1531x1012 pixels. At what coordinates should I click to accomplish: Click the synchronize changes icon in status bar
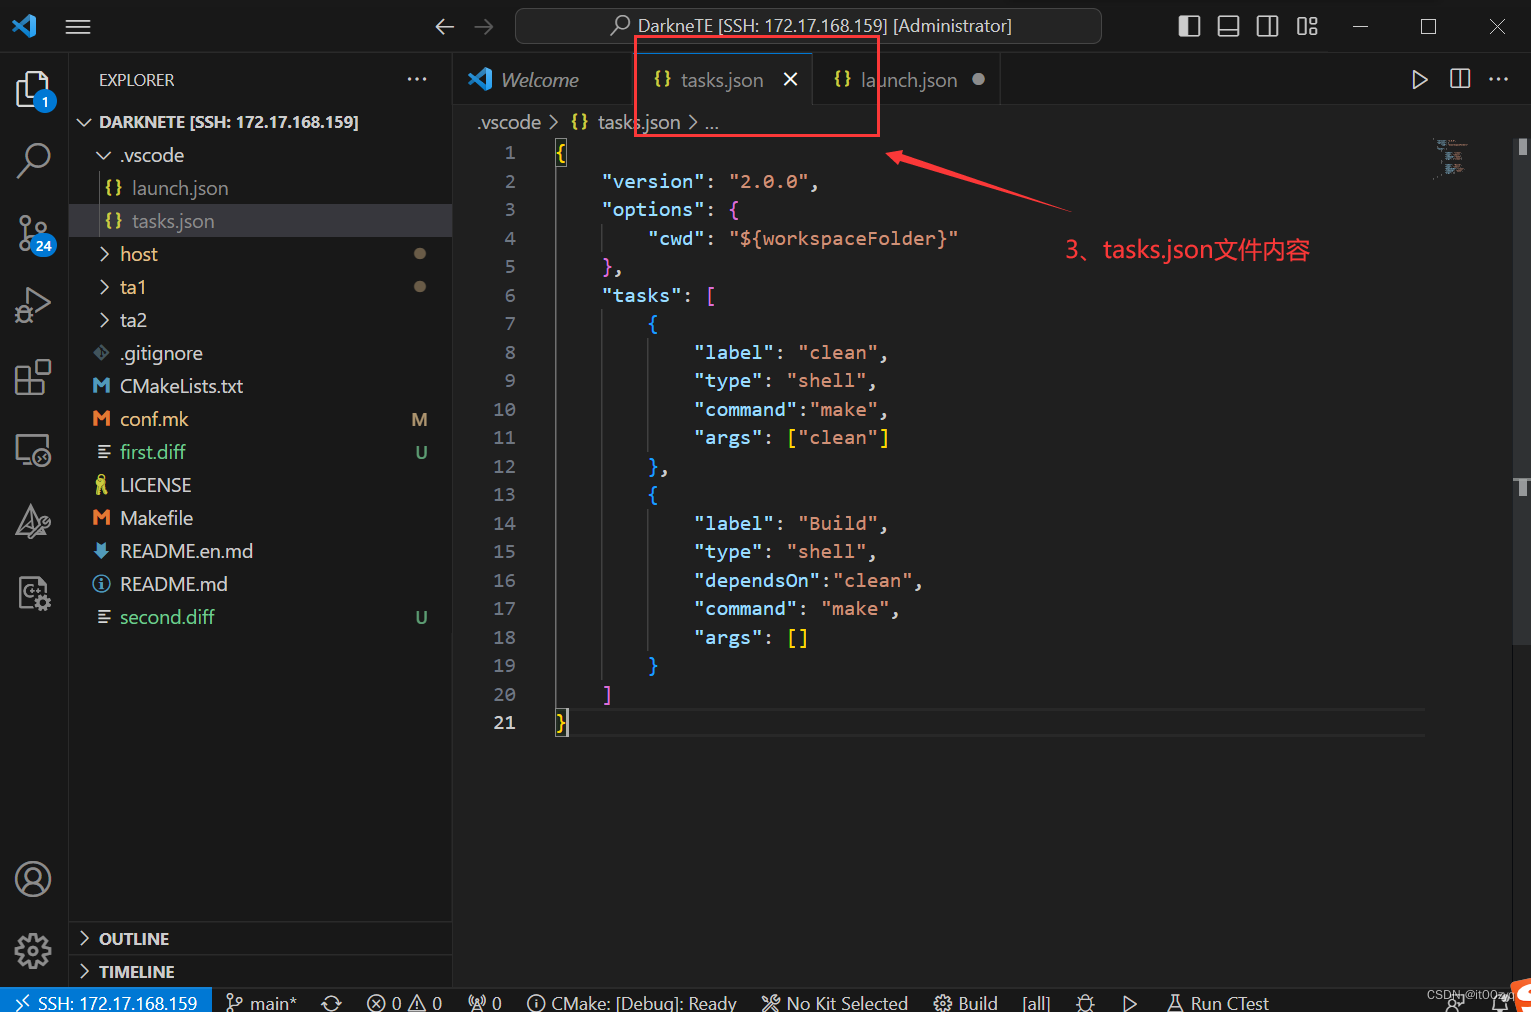point(332,1002)
